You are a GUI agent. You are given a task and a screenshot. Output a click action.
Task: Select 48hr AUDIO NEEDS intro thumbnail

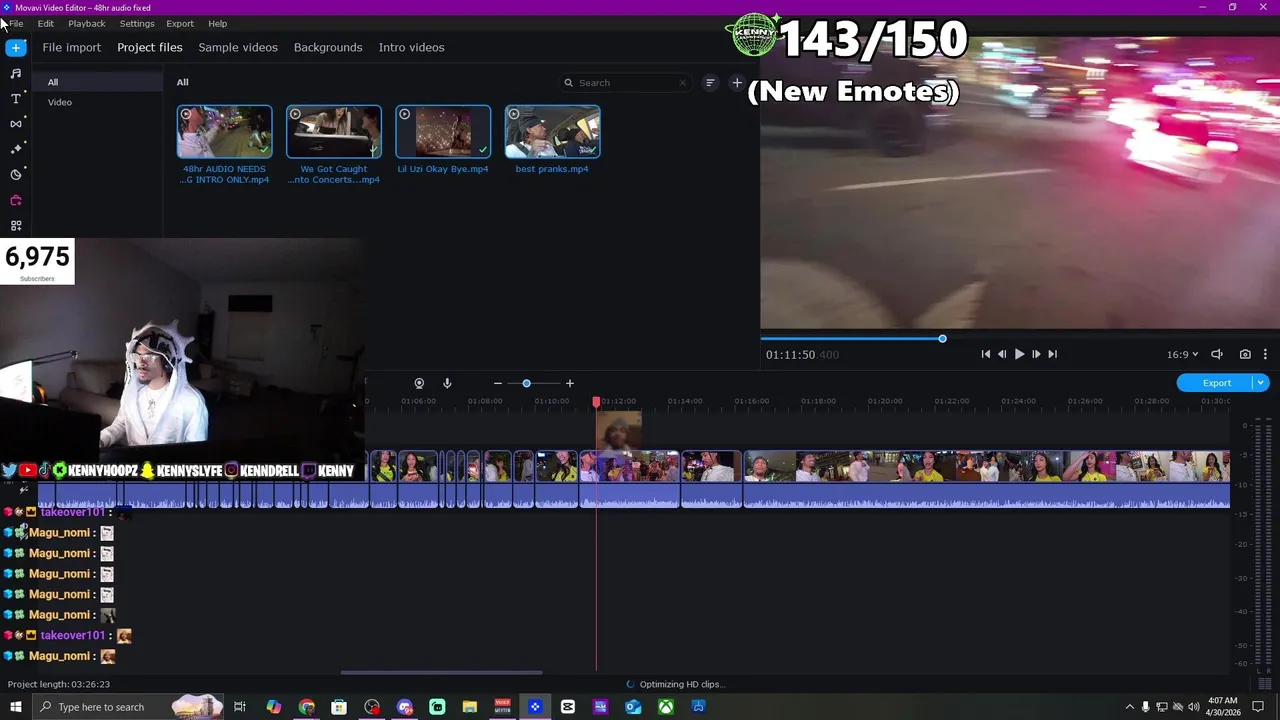(x=224, y=132)
